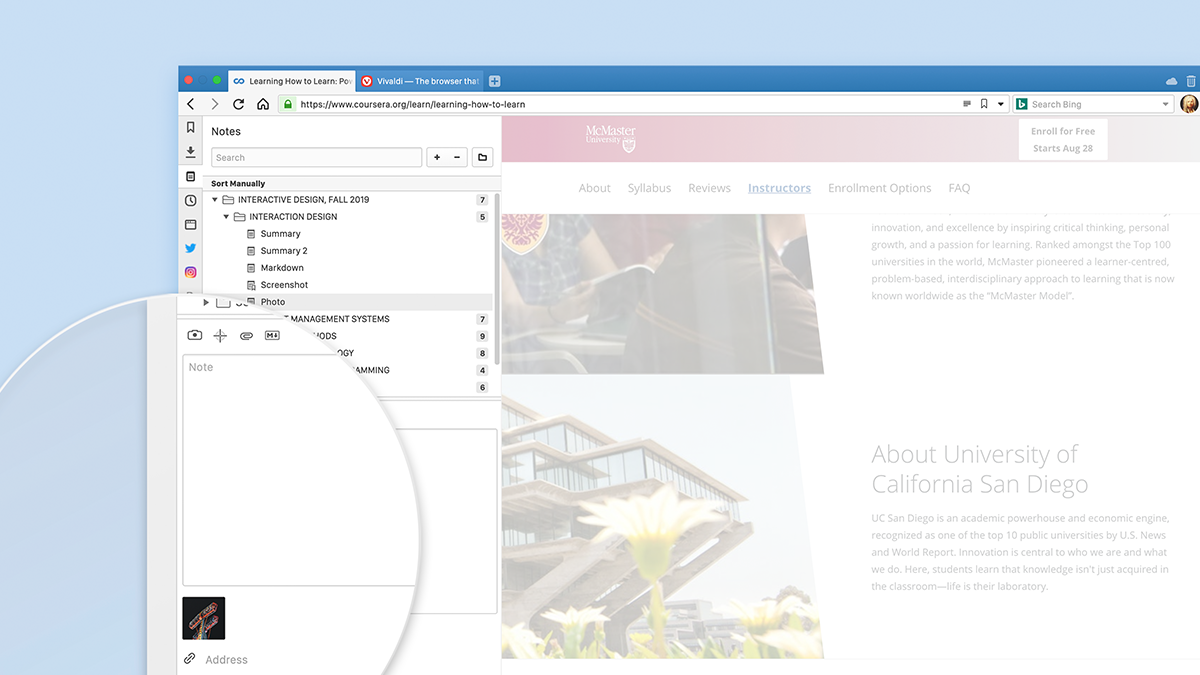Screen dimensions: 1200x675
Task: Capture a screenshot with the camera icon
Action: pos(195,336)
